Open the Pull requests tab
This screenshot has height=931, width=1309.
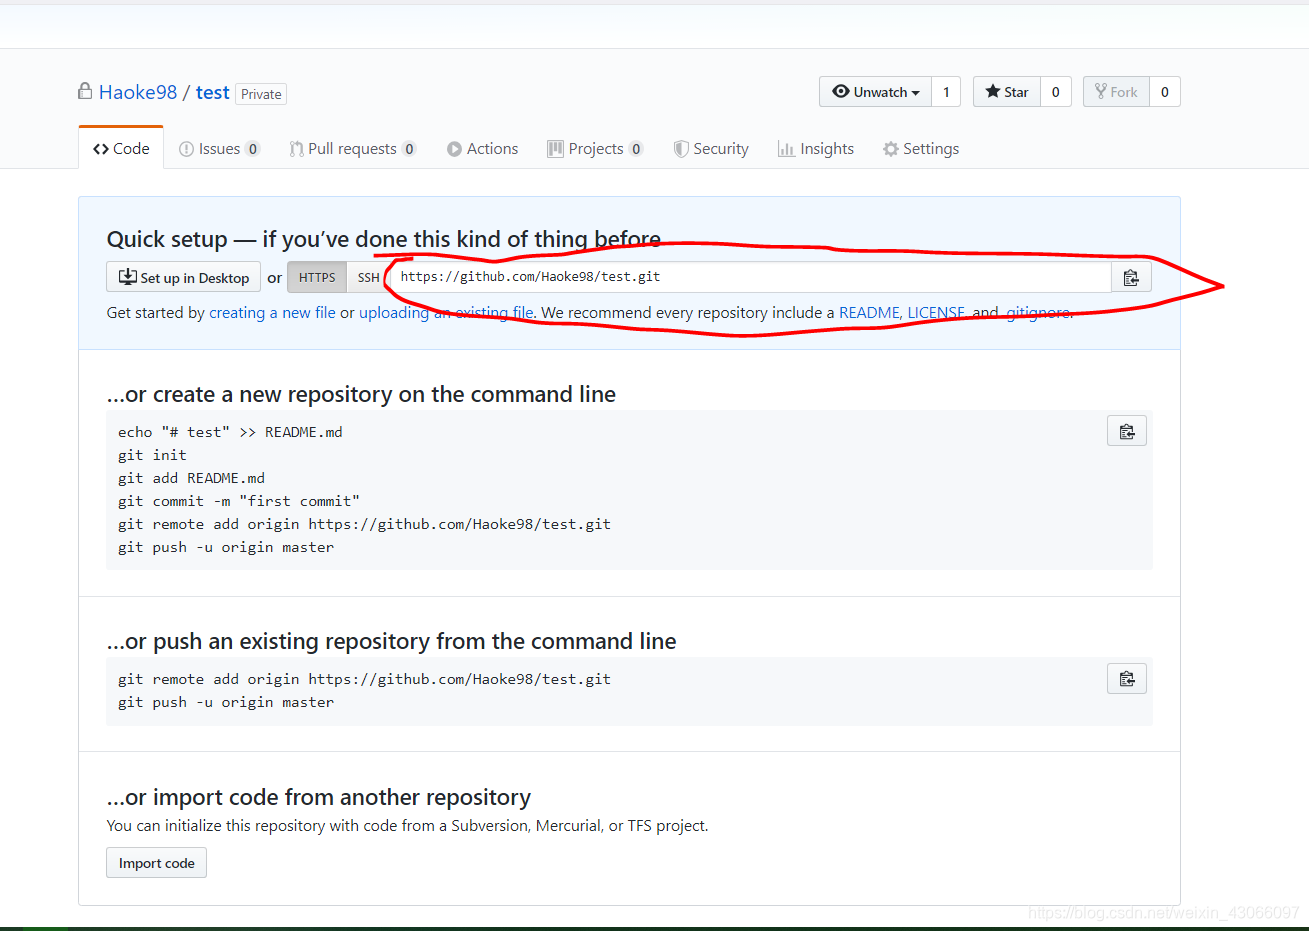tap(353, 149)
